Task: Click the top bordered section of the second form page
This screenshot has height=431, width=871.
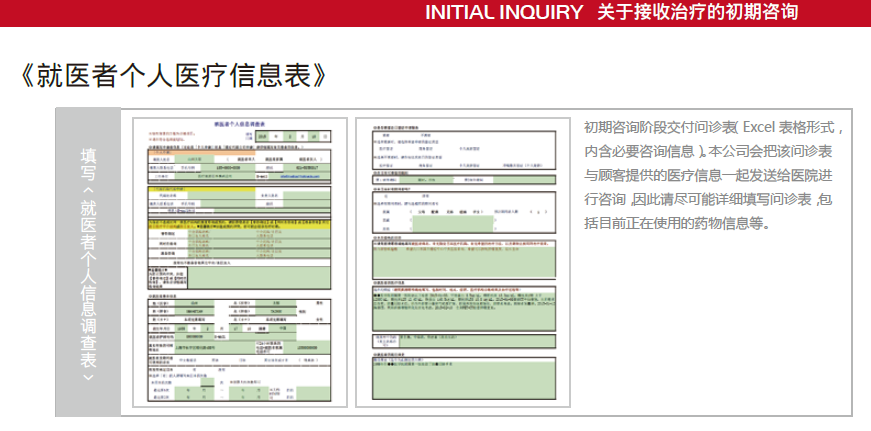Action: 463,150
